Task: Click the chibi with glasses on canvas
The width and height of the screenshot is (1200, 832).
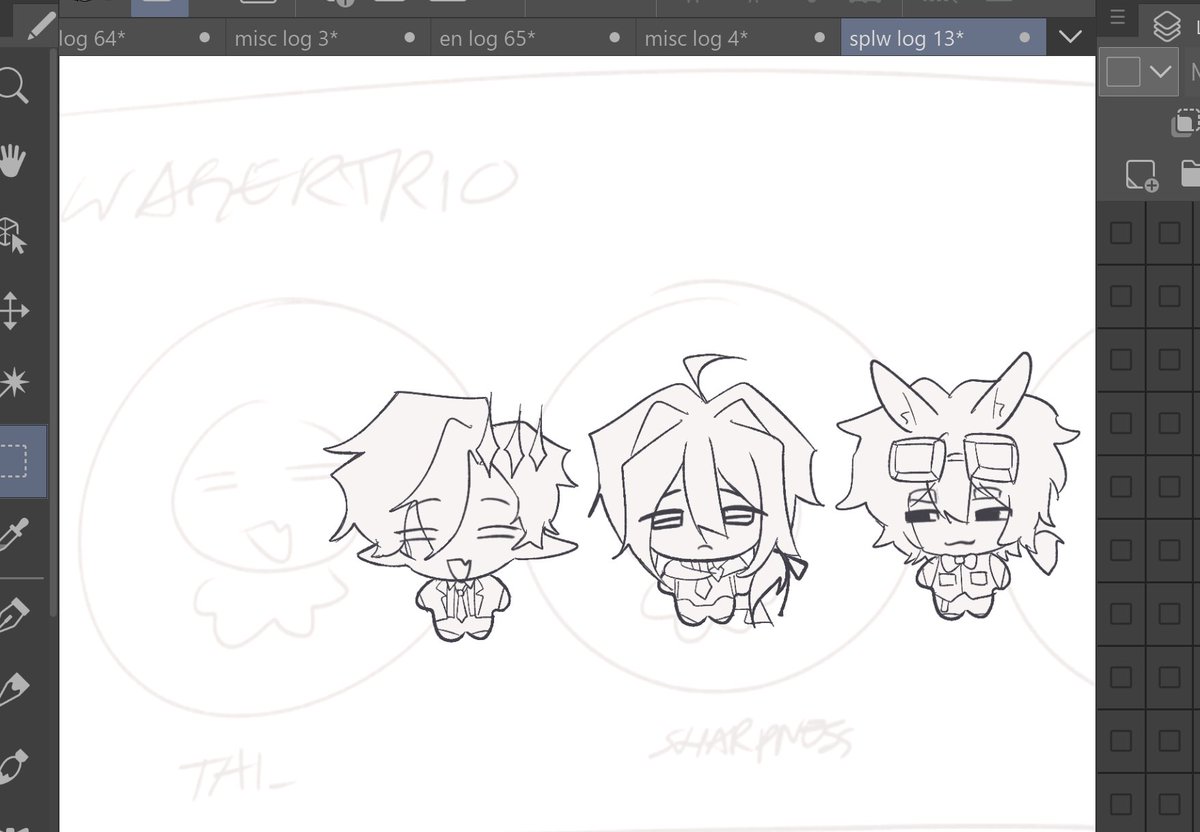Action: [958, 487]
